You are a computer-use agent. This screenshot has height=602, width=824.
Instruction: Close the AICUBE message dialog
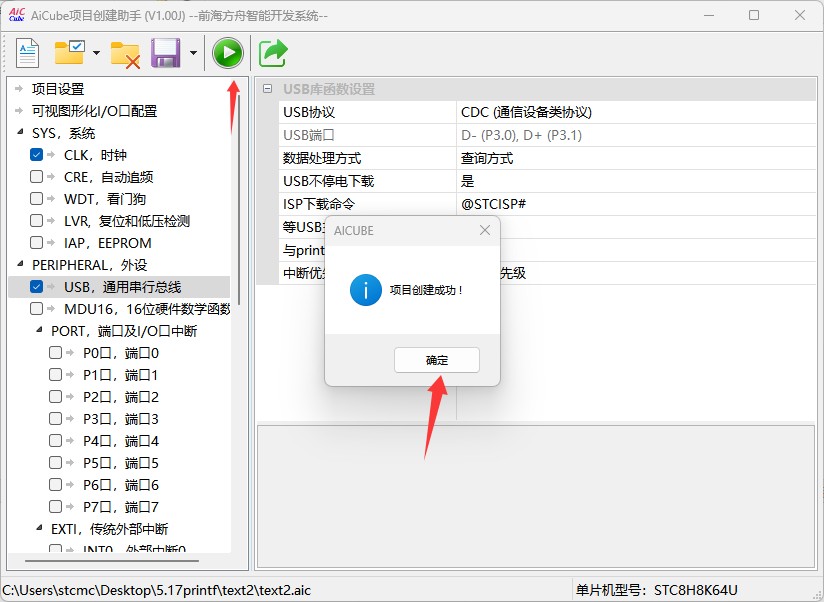coord(485,230)
